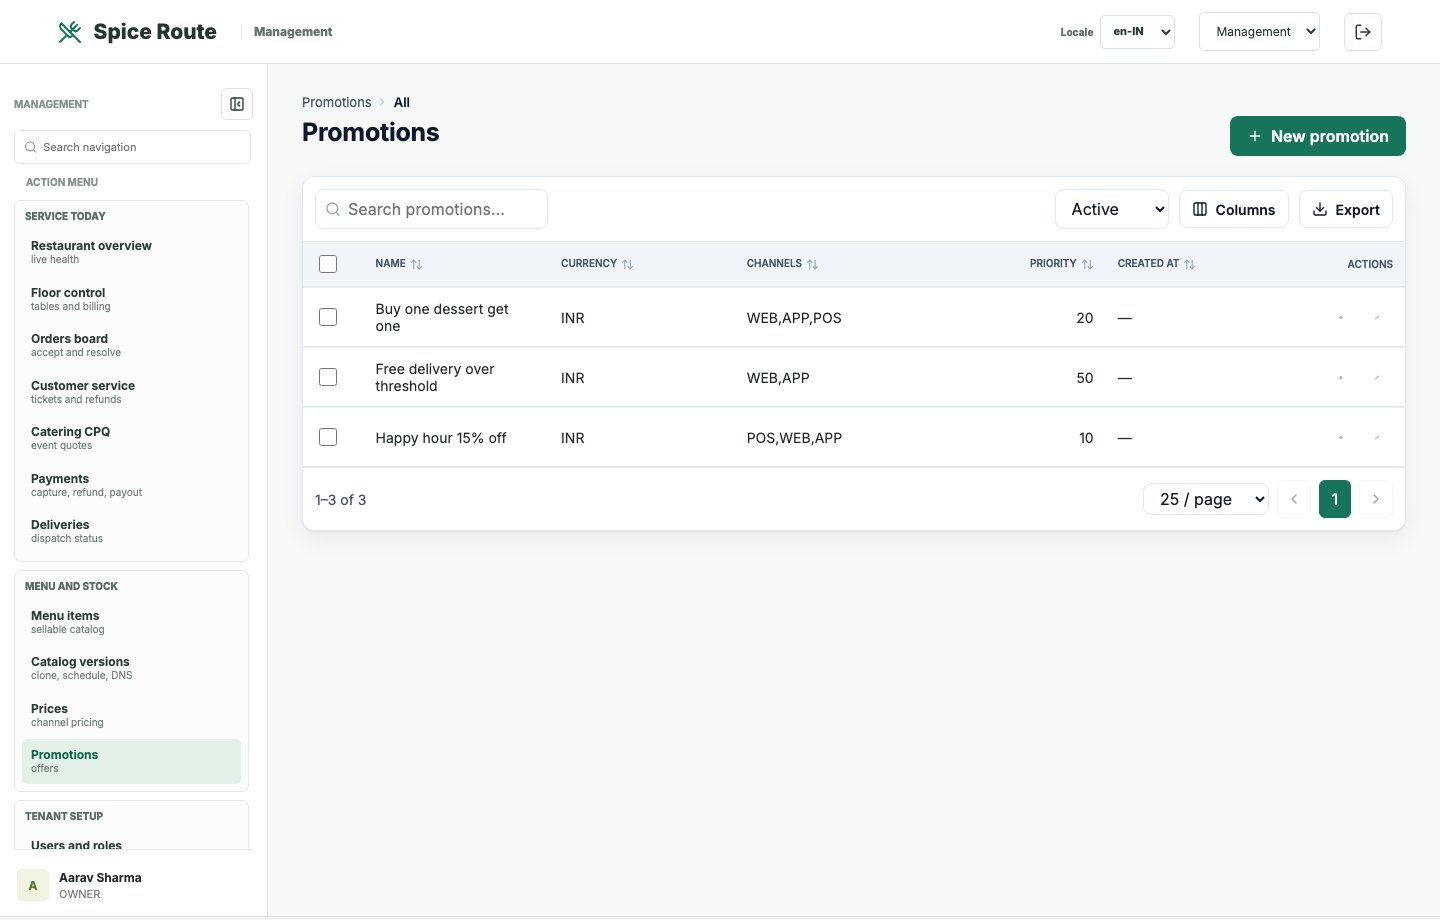Click the Search navigation input field
This screenshot has width=1440, height=920.
[x=132, y=147]
